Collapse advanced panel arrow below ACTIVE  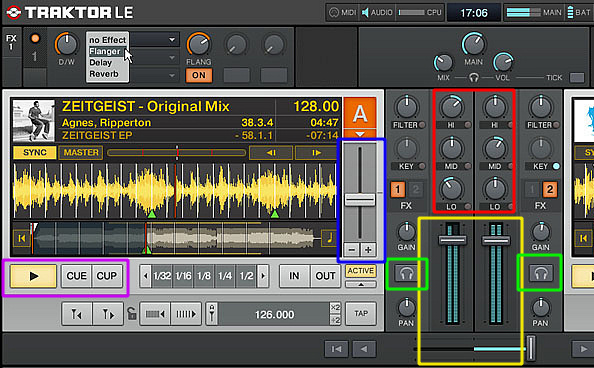pos(361,284)
